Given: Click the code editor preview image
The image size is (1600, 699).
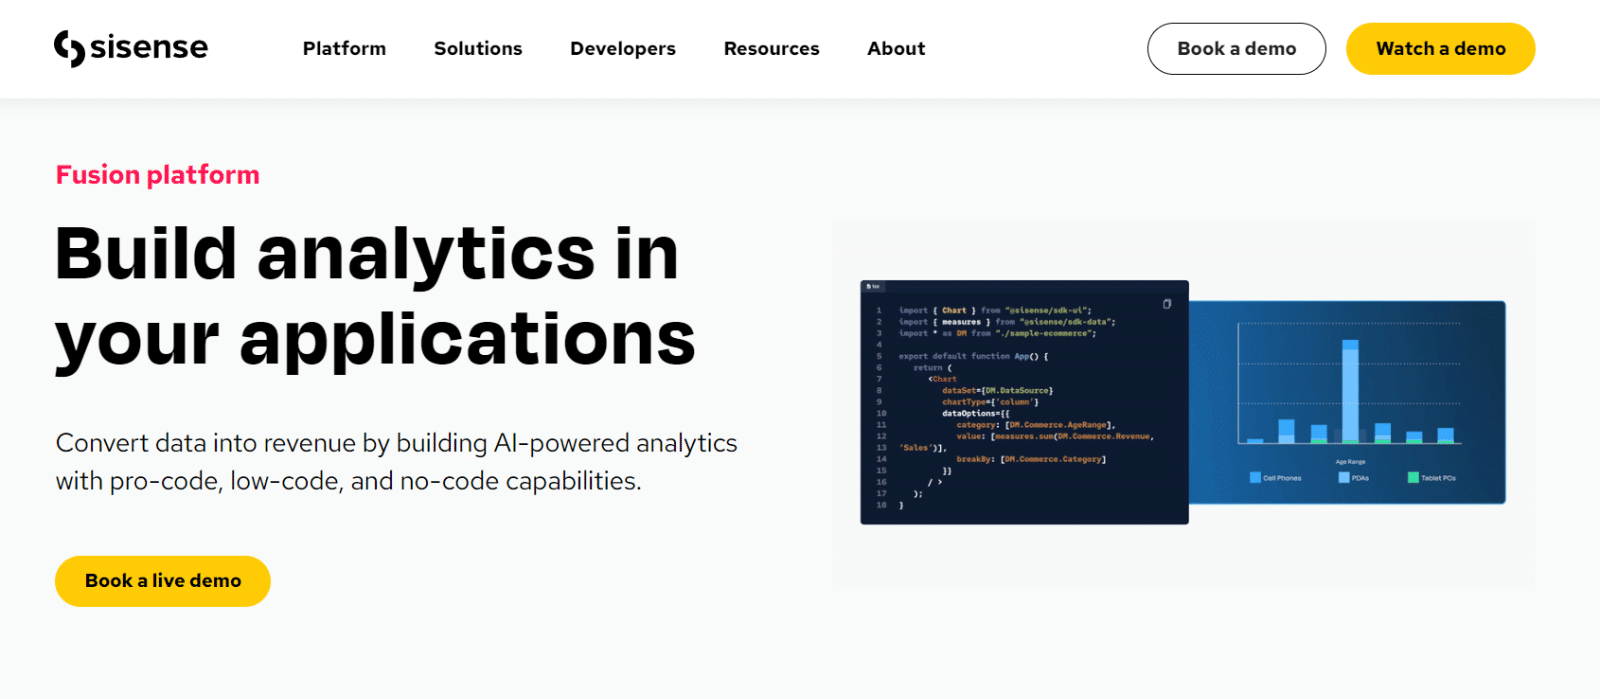Looking at the screenshot, I should click(x=1024, y=402).
